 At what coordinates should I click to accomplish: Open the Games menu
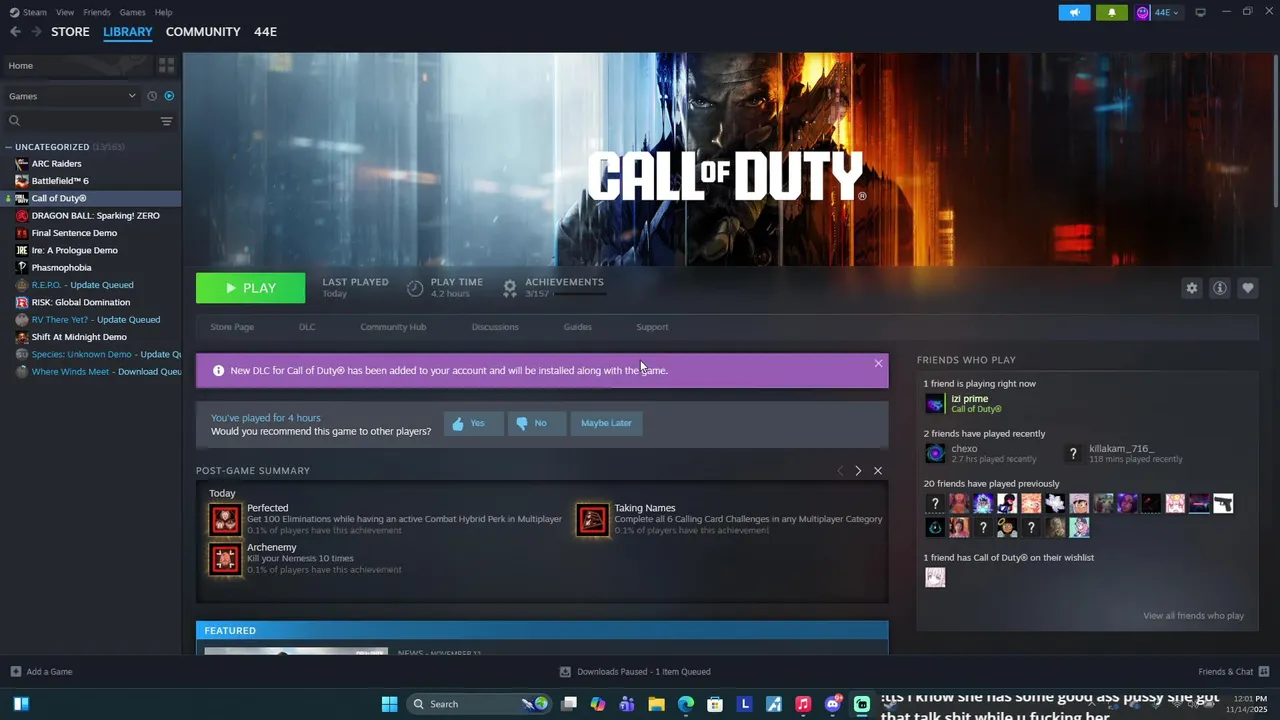132,12
